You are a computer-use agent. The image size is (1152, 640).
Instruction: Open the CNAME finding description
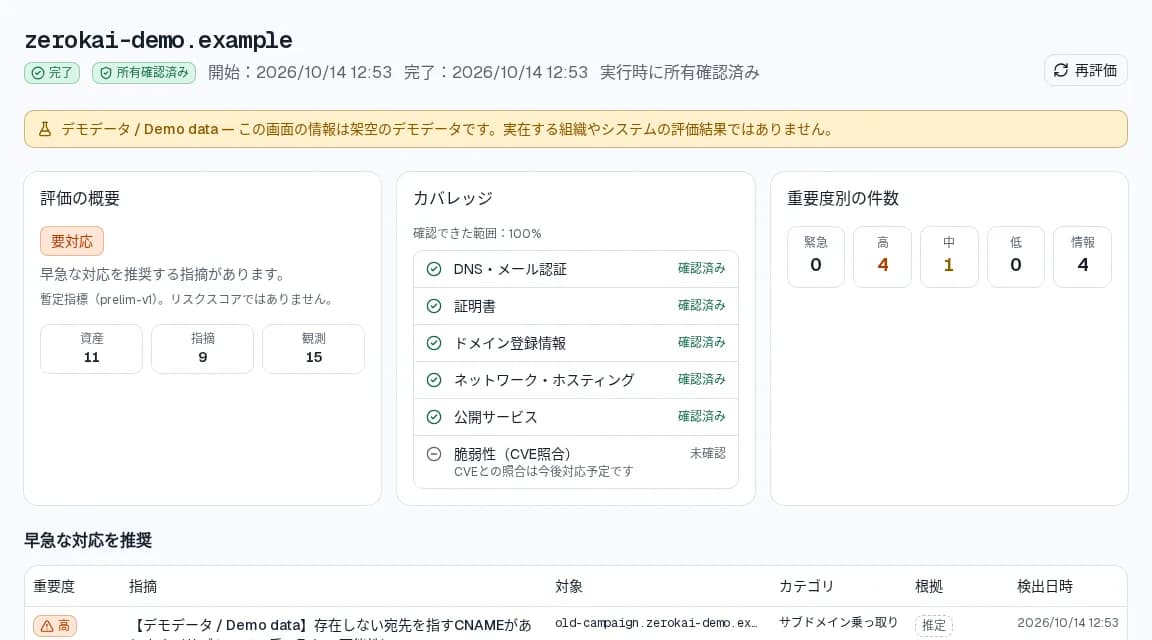click(332, 627)
